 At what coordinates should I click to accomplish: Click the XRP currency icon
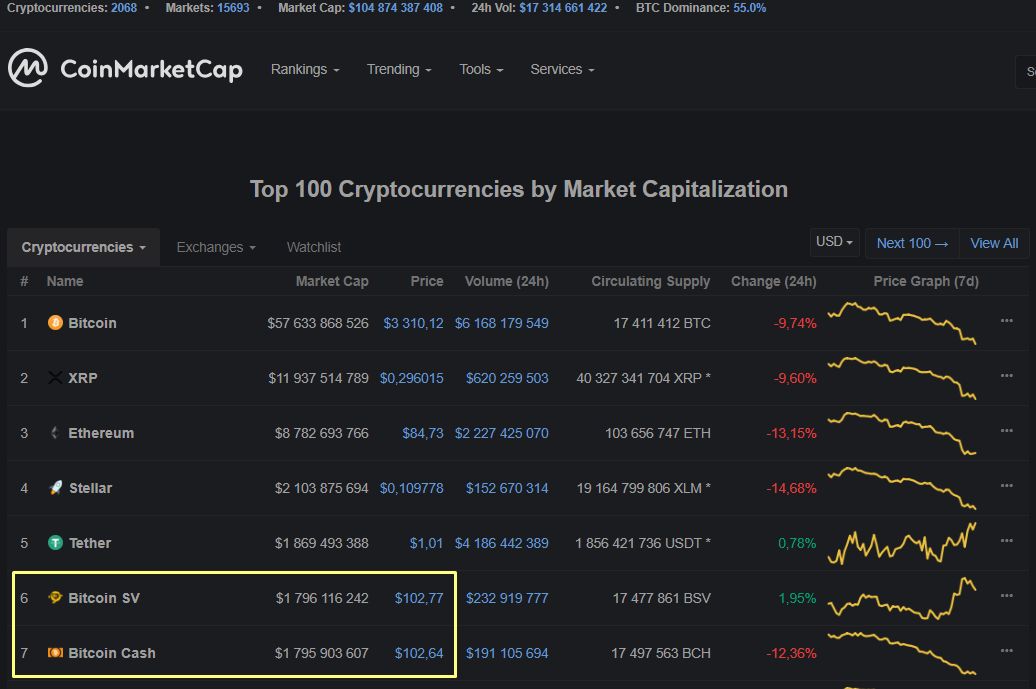54,378
